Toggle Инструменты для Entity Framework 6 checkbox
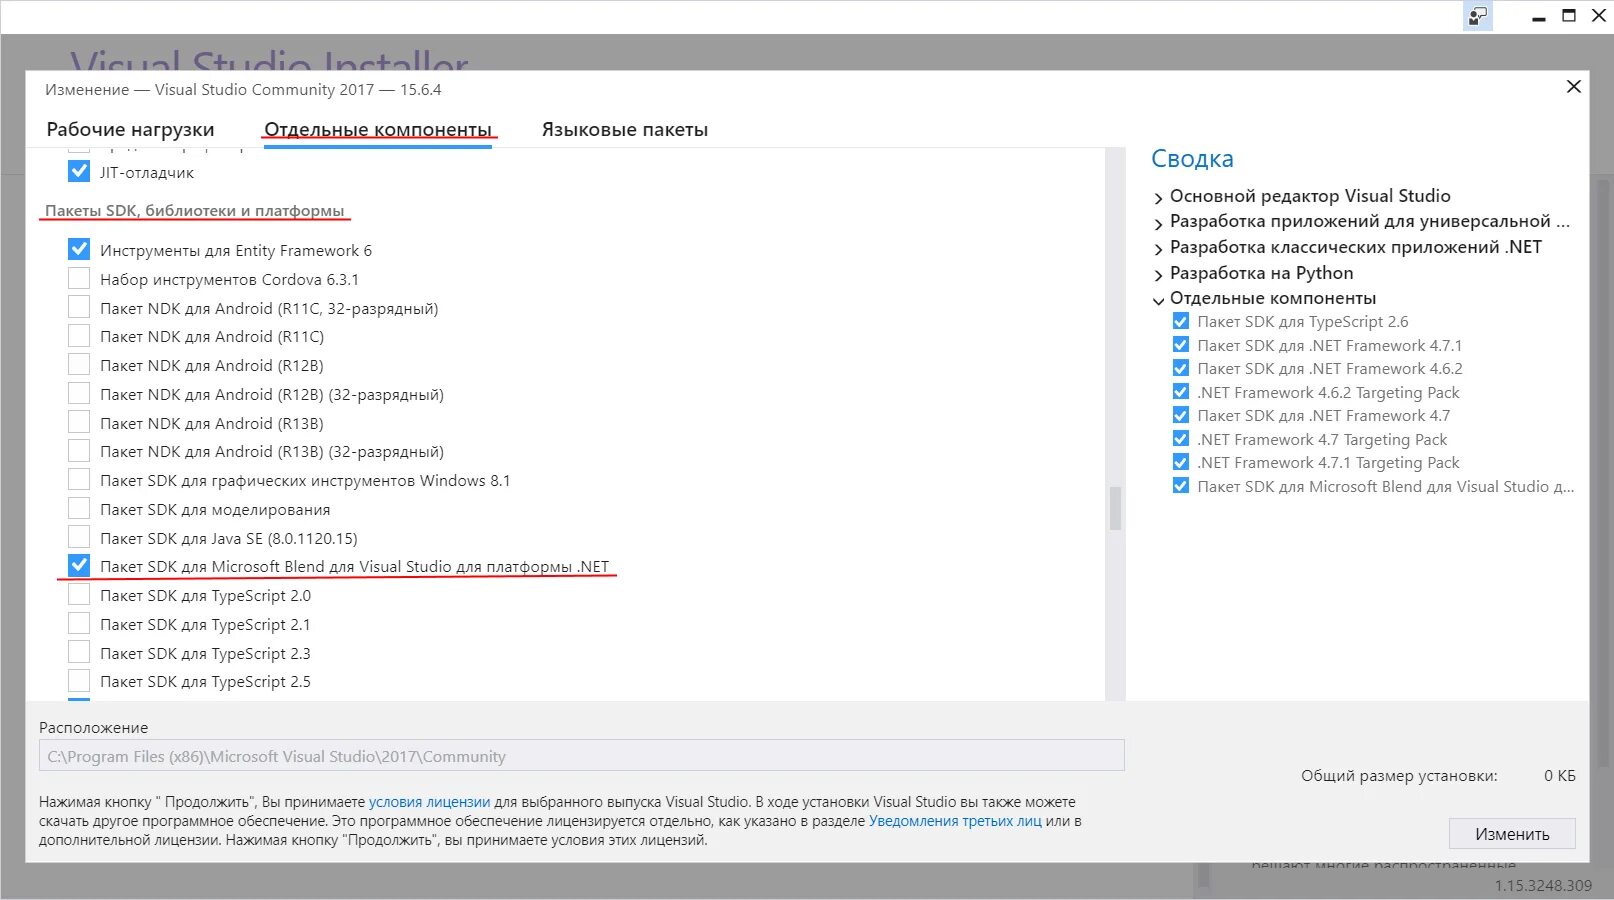The image size is (1614, 900). click(79, 249)
